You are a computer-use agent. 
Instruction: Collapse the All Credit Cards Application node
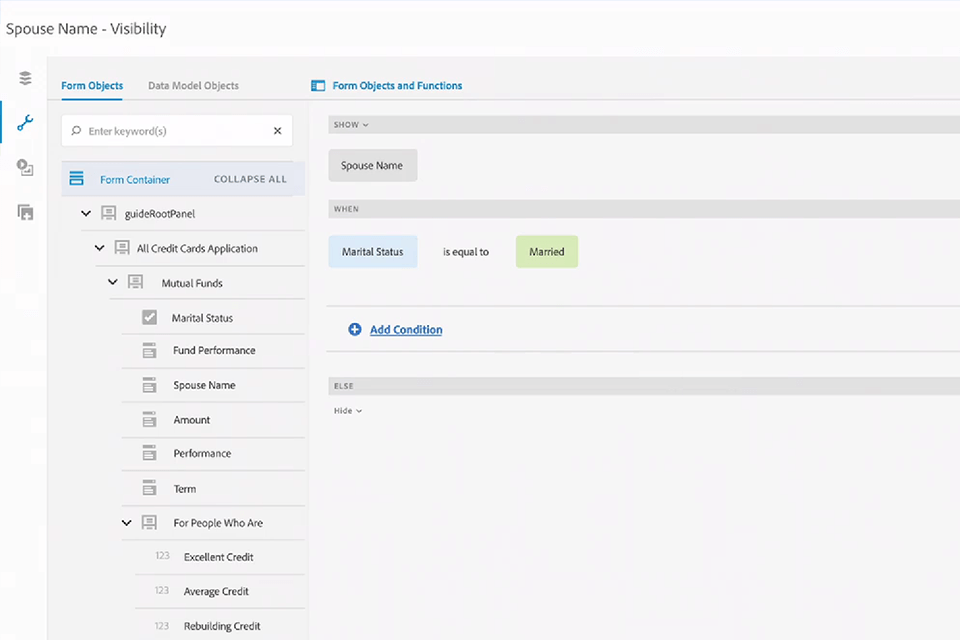coord(99,248)
